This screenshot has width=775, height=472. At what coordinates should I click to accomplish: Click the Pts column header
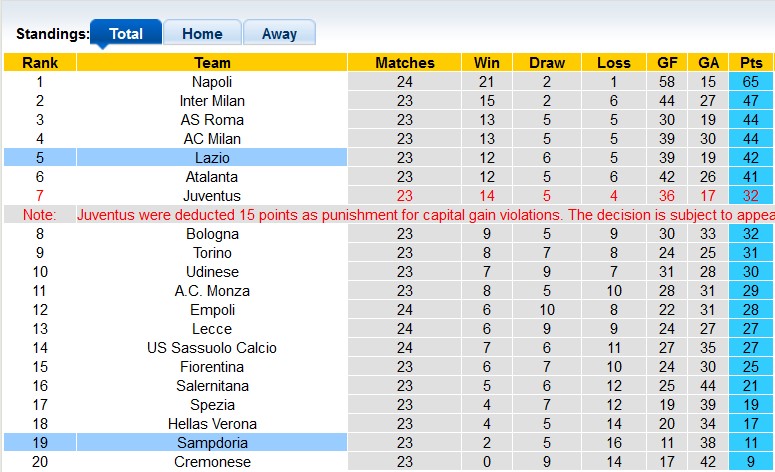(752, 63)
